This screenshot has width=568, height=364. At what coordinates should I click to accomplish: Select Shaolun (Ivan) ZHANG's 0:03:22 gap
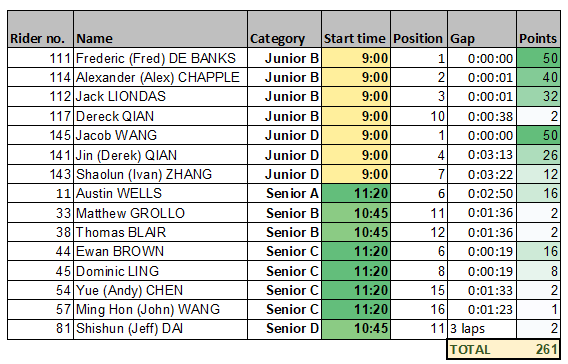(x=482, y=174)
